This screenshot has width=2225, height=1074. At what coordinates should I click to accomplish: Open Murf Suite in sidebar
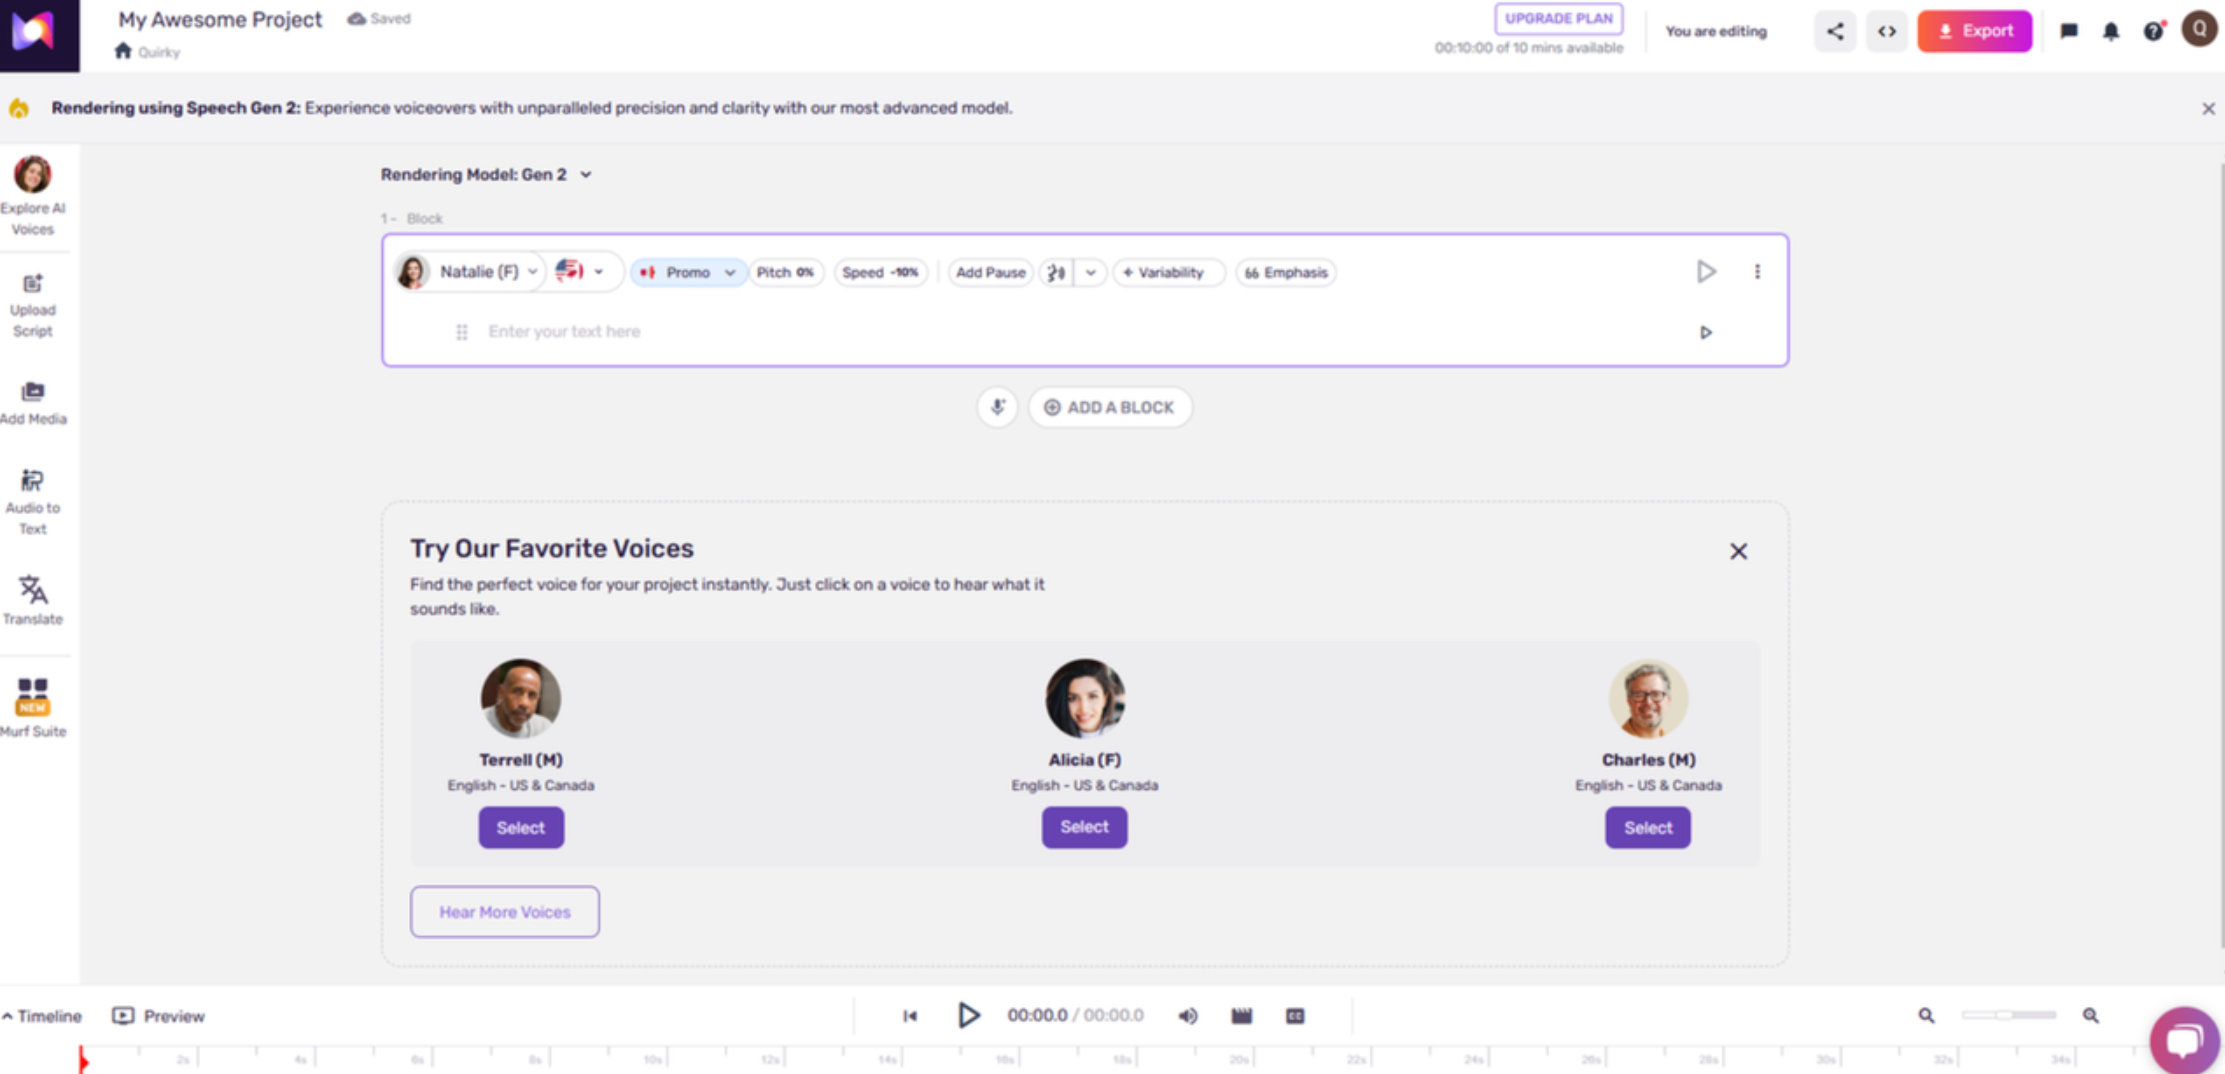[x=33, y=708]
